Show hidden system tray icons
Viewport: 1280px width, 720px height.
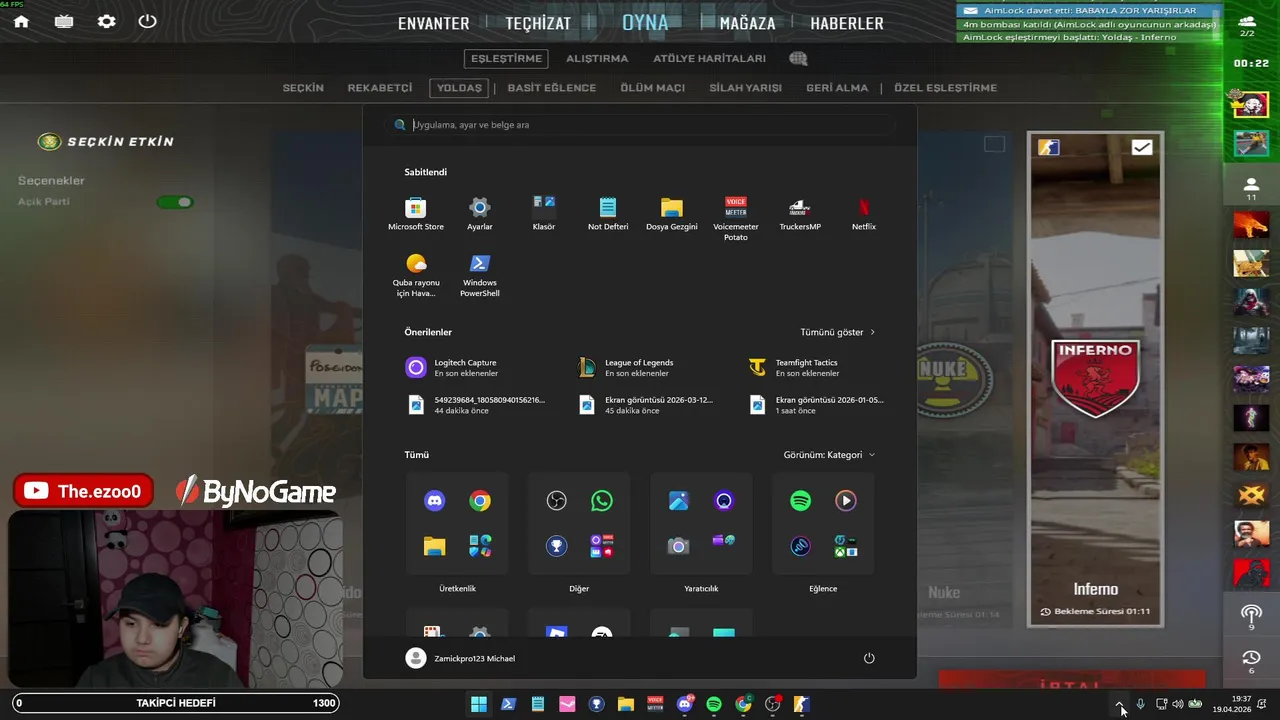pos(1120,704)
